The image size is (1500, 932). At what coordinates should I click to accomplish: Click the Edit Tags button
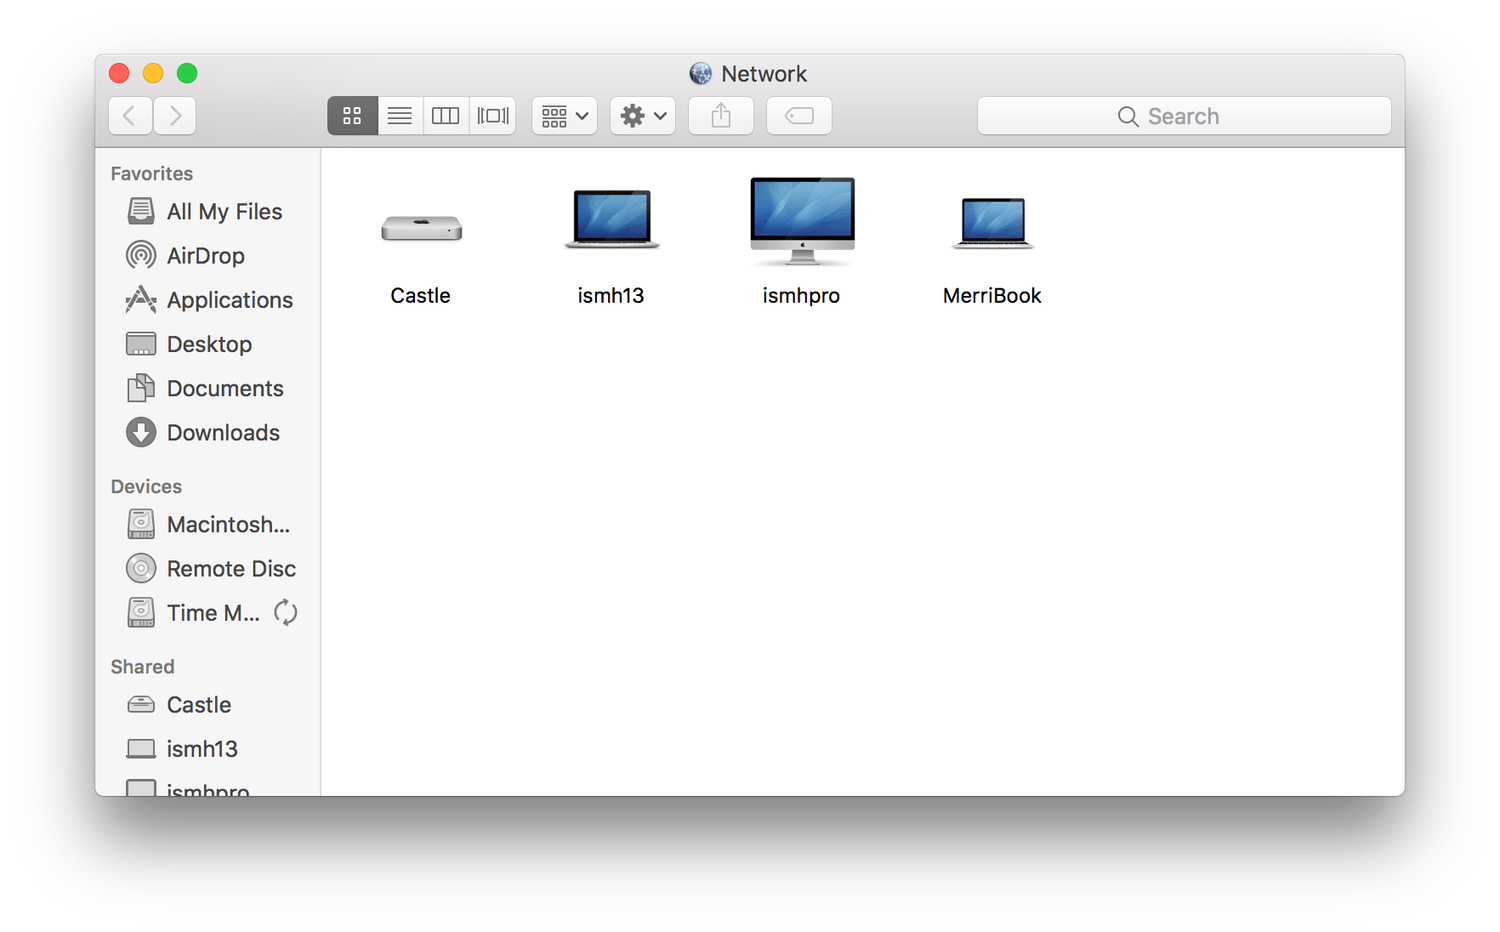[799, 116]
